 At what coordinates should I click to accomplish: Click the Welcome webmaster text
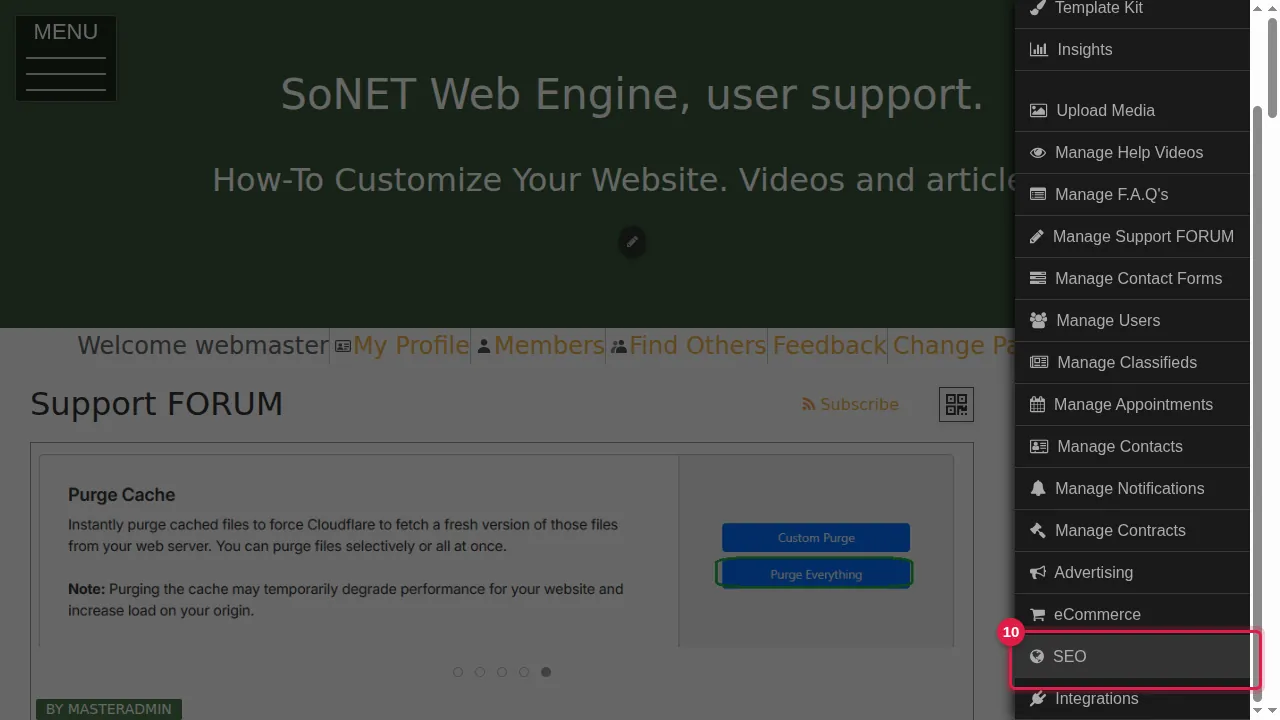pyautogui.click(x=204, y=346)
